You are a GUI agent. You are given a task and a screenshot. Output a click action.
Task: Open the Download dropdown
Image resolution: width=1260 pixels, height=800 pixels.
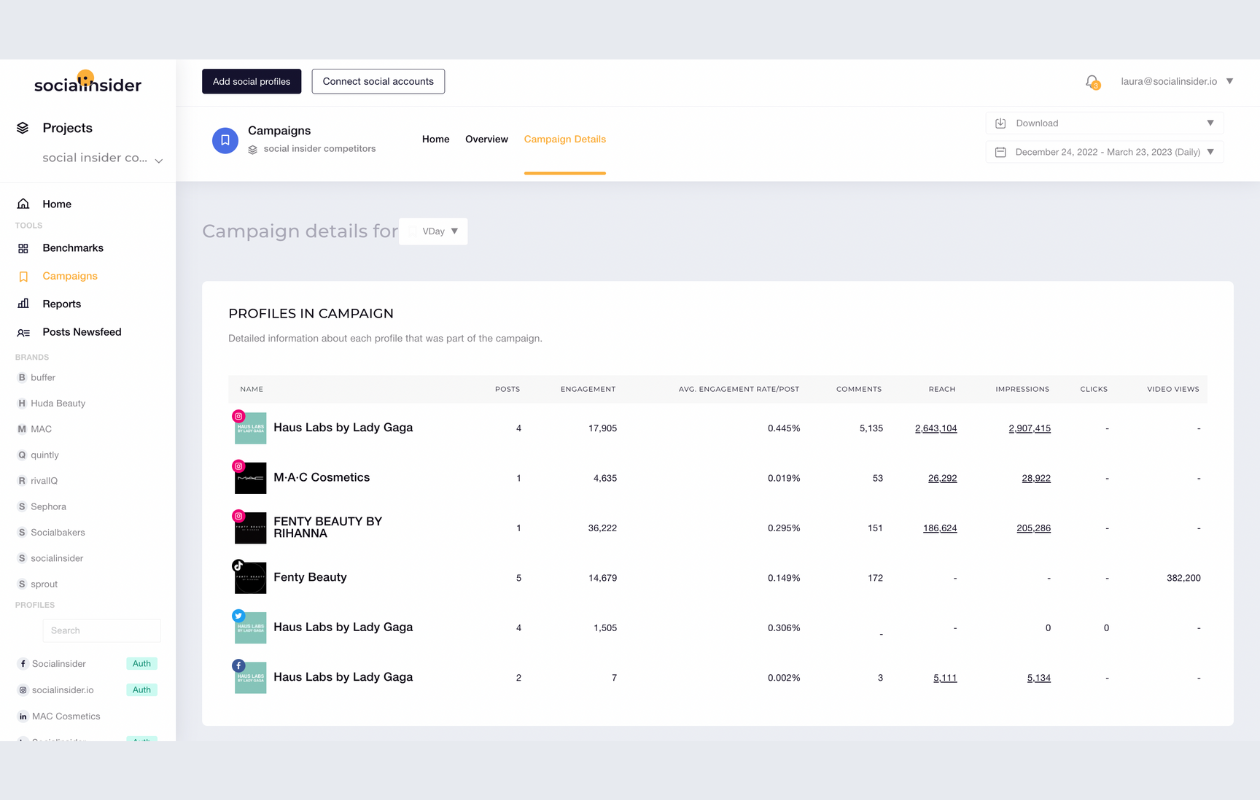click(1105, 123)
